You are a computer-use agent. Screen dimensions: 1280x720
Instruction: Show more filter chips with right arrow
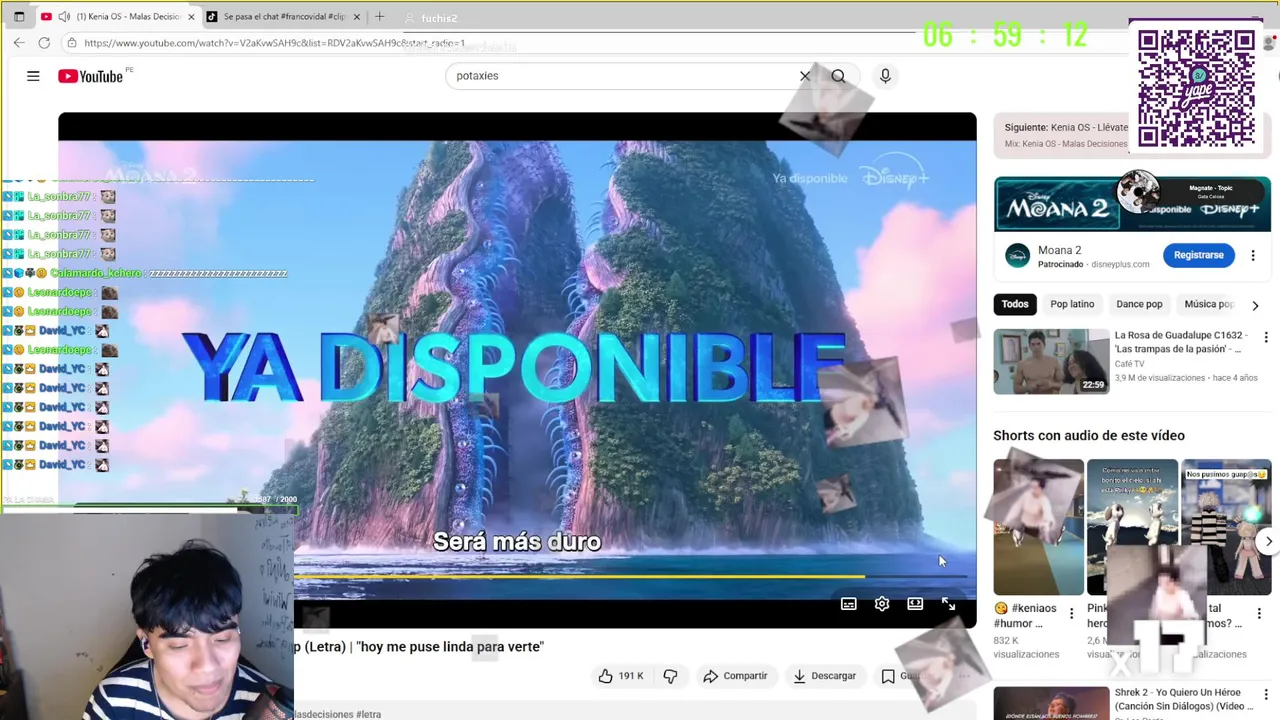pyautogui.click(x=1255, y=305)
